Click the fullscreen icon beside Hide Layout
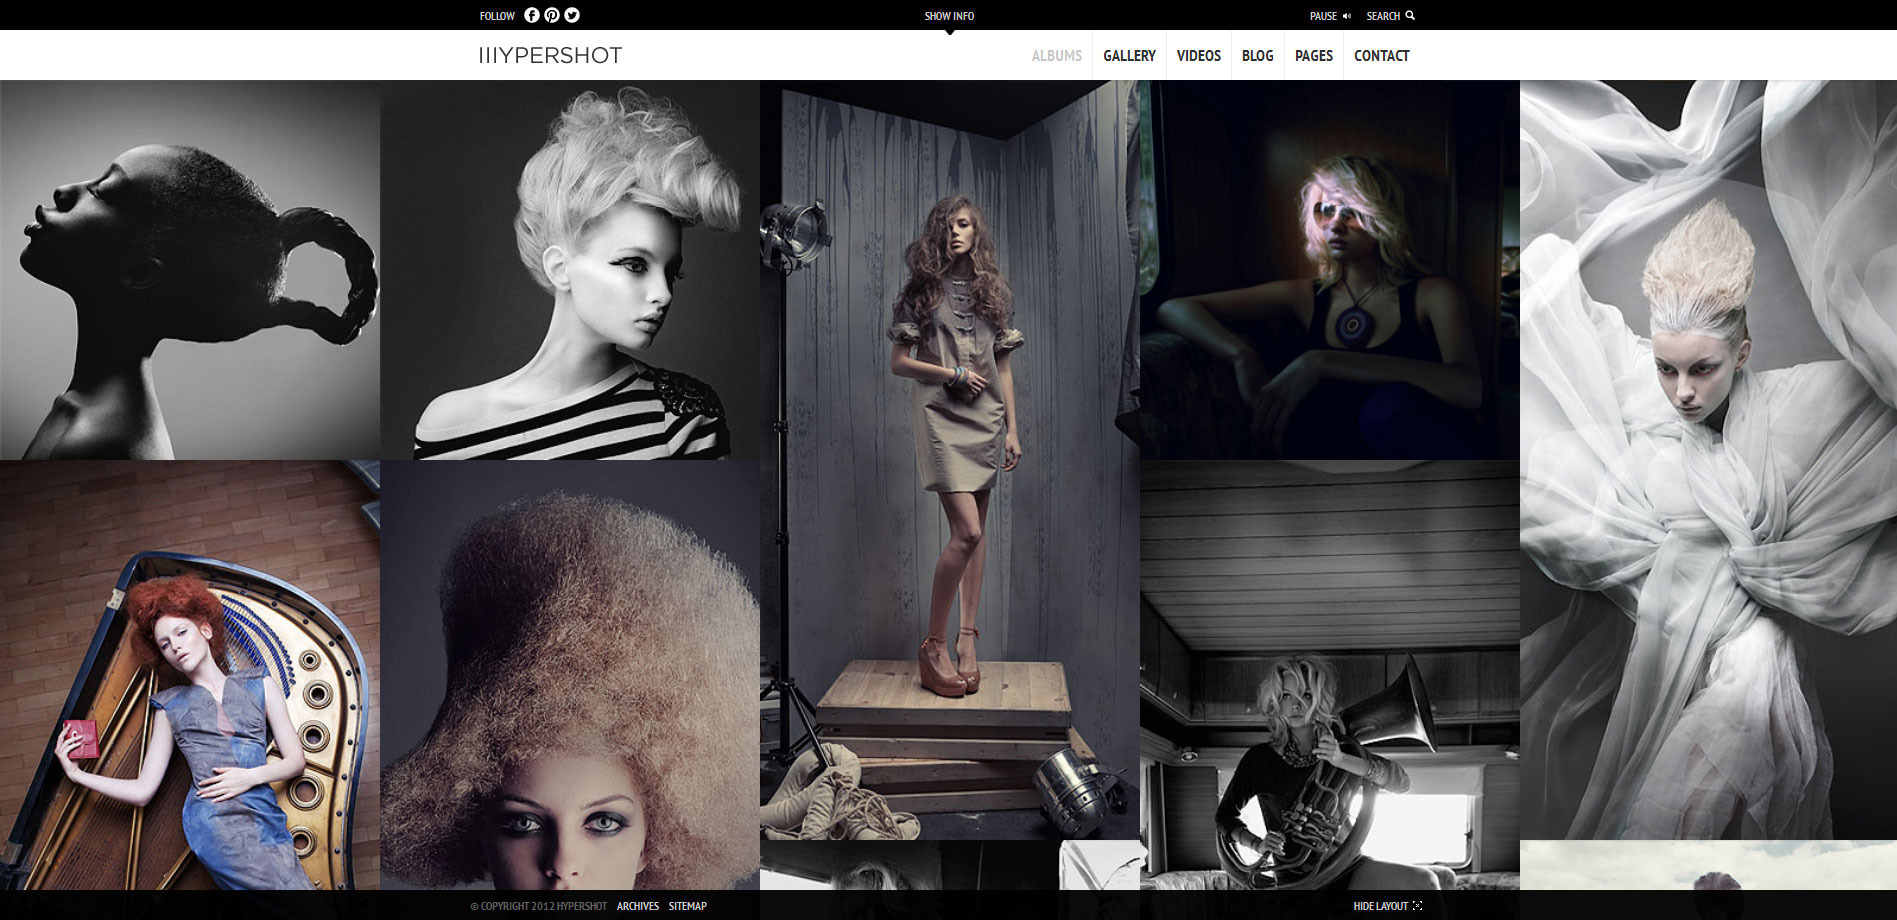The width and height of the screenshot is (1897, 920). (x=1417, y=906)
